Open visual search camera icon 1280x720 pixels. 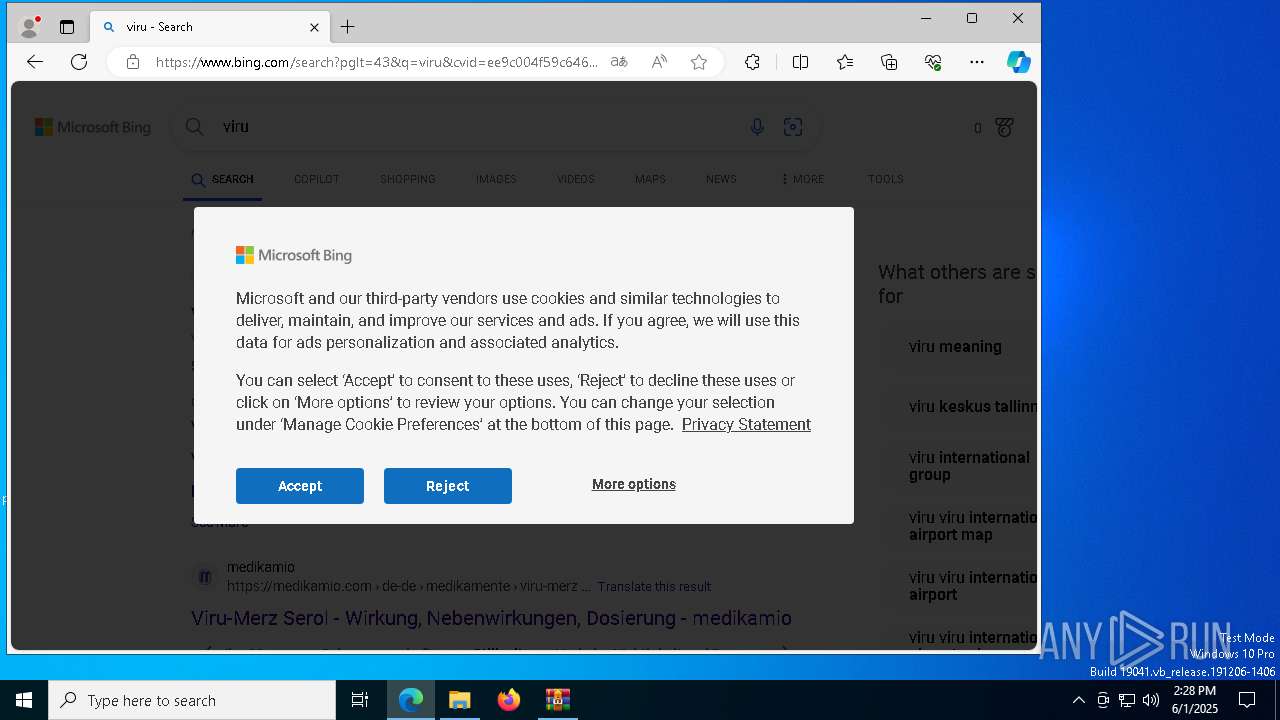click(x=793, y=127)
